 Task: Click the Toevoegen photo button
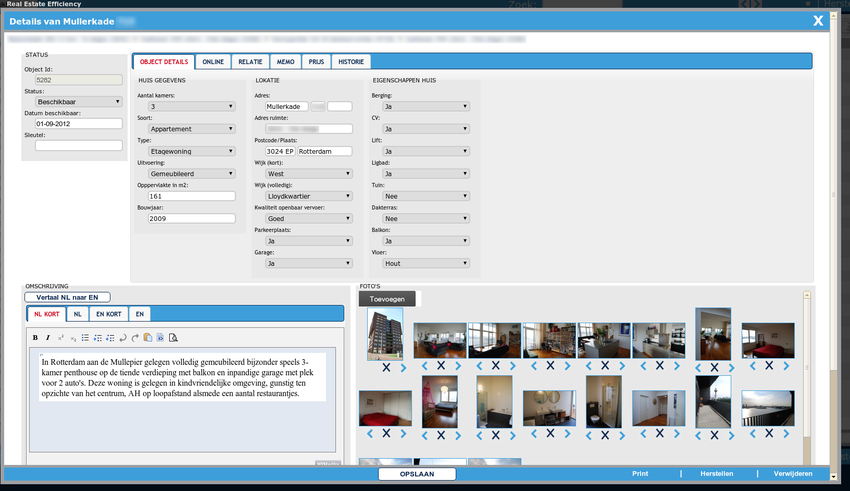[387, 299]
